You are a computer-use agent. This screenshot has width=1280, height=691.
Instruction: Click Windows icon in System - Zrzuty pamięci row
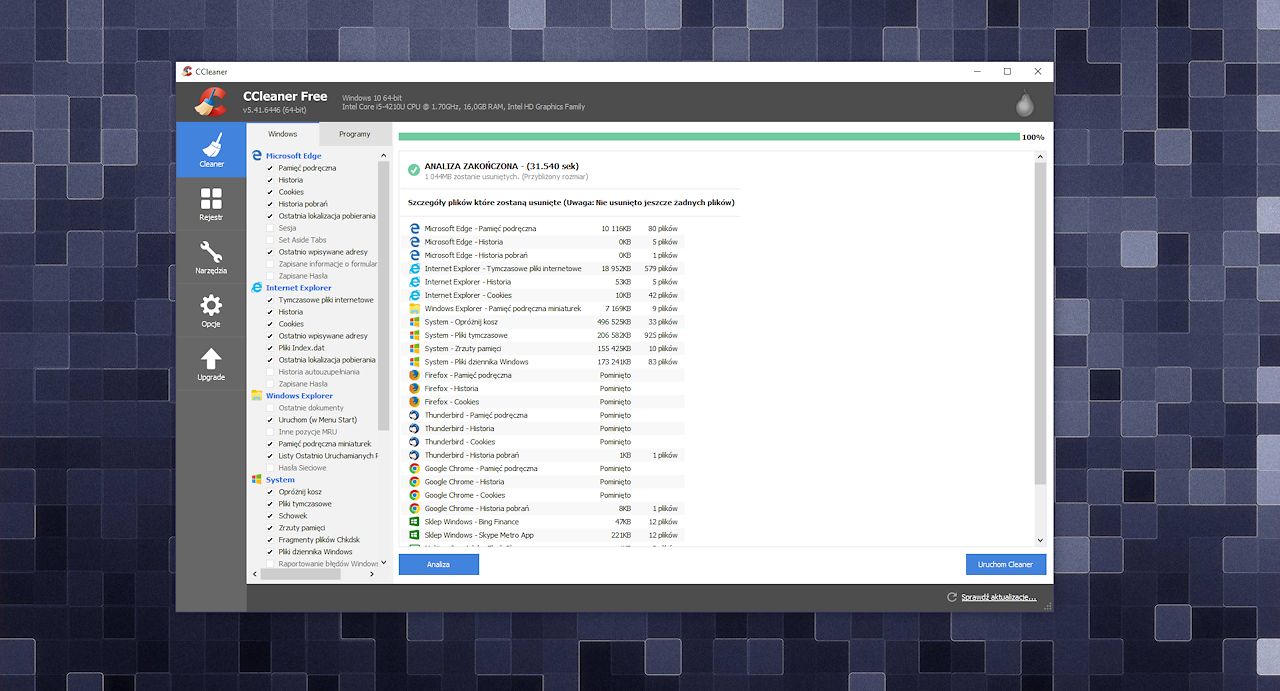click(x=415, y=348)
